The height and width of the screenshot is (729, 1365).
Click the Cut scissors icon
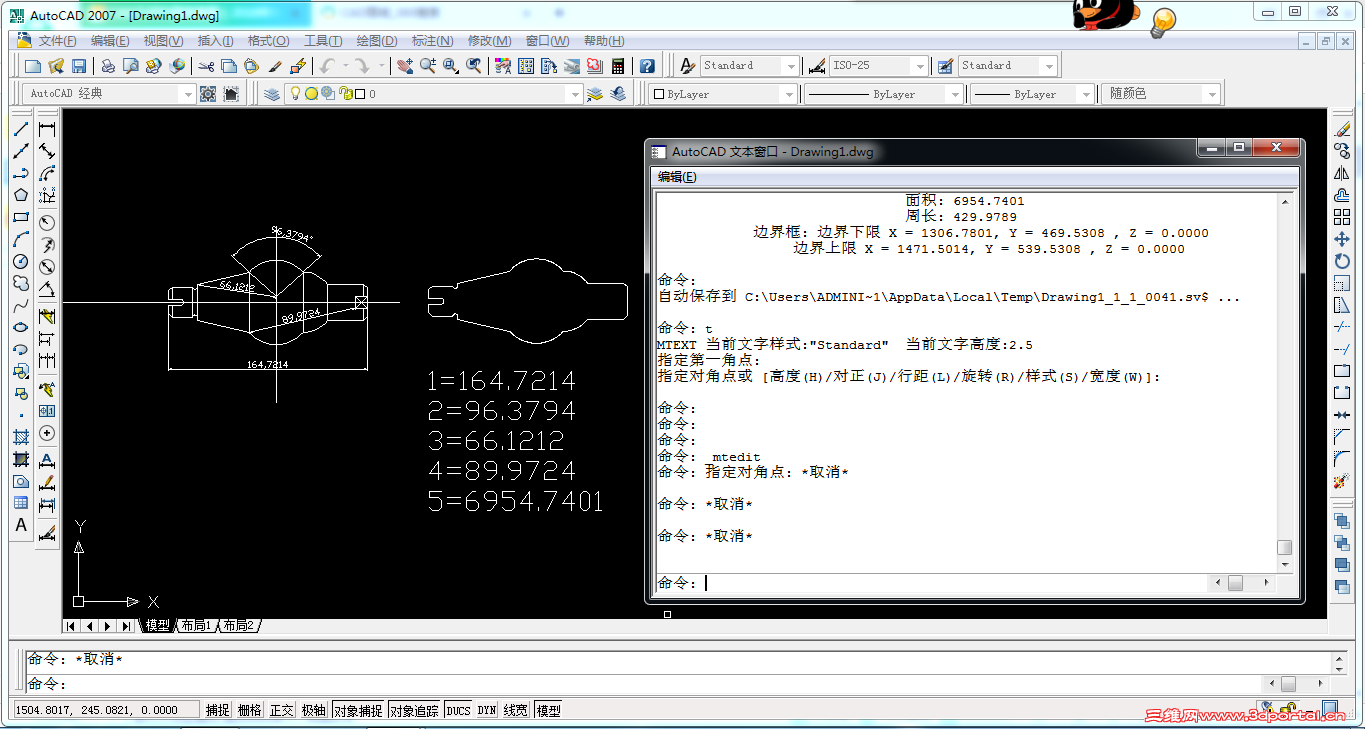[206, 66]
